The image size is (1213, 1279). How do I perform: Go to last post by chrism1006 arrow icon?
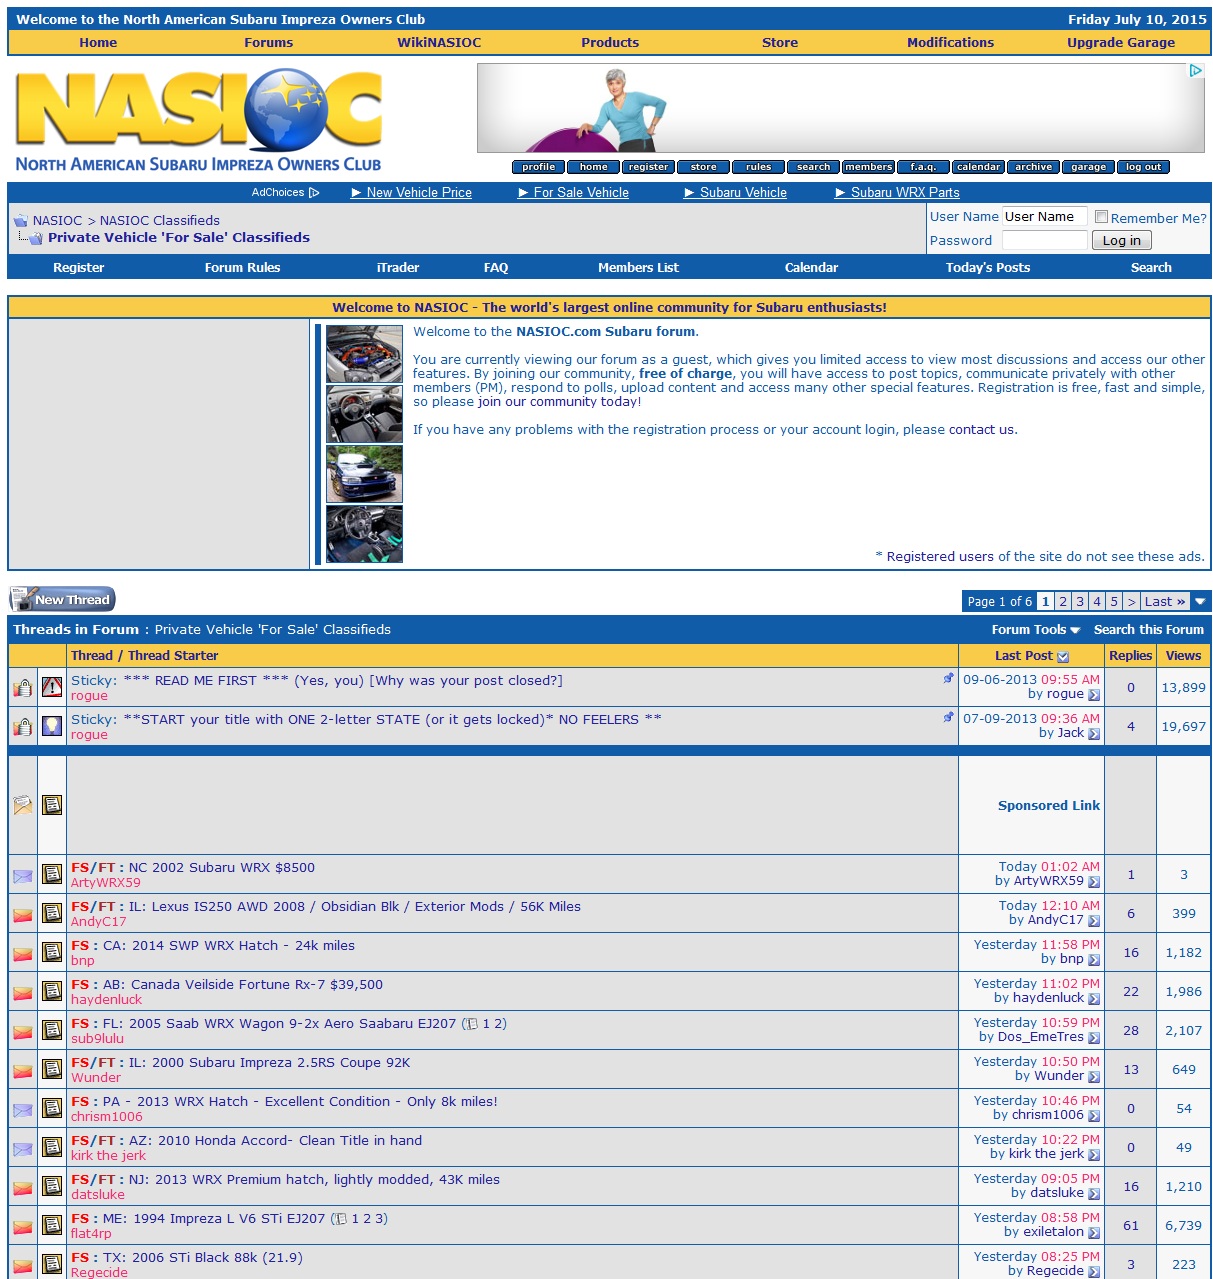tap(1094, 1116)
